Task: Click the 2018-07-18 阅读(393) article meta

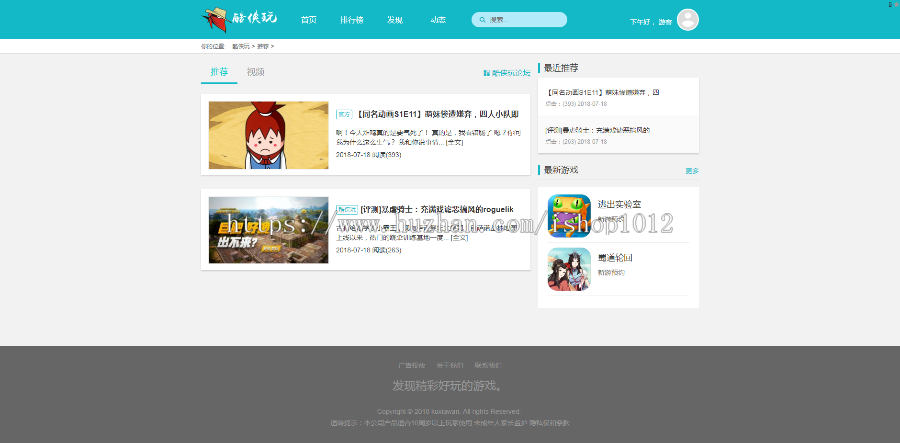Action: click(368, 155)
